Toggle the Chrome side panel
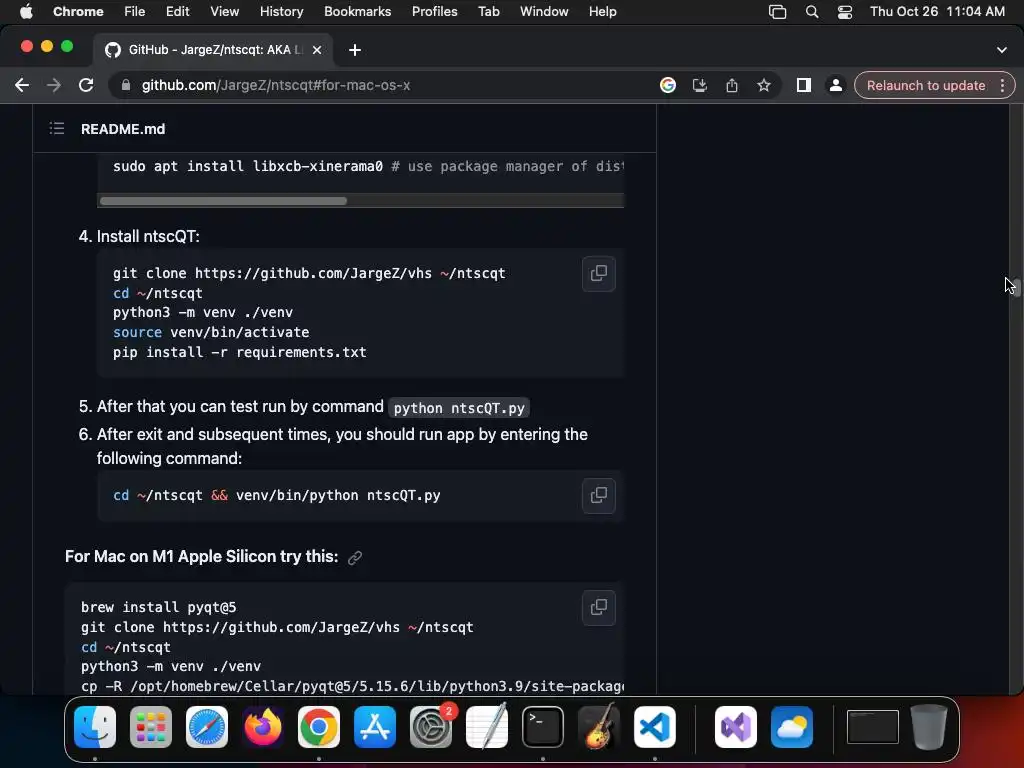 (x=803, y=85)
